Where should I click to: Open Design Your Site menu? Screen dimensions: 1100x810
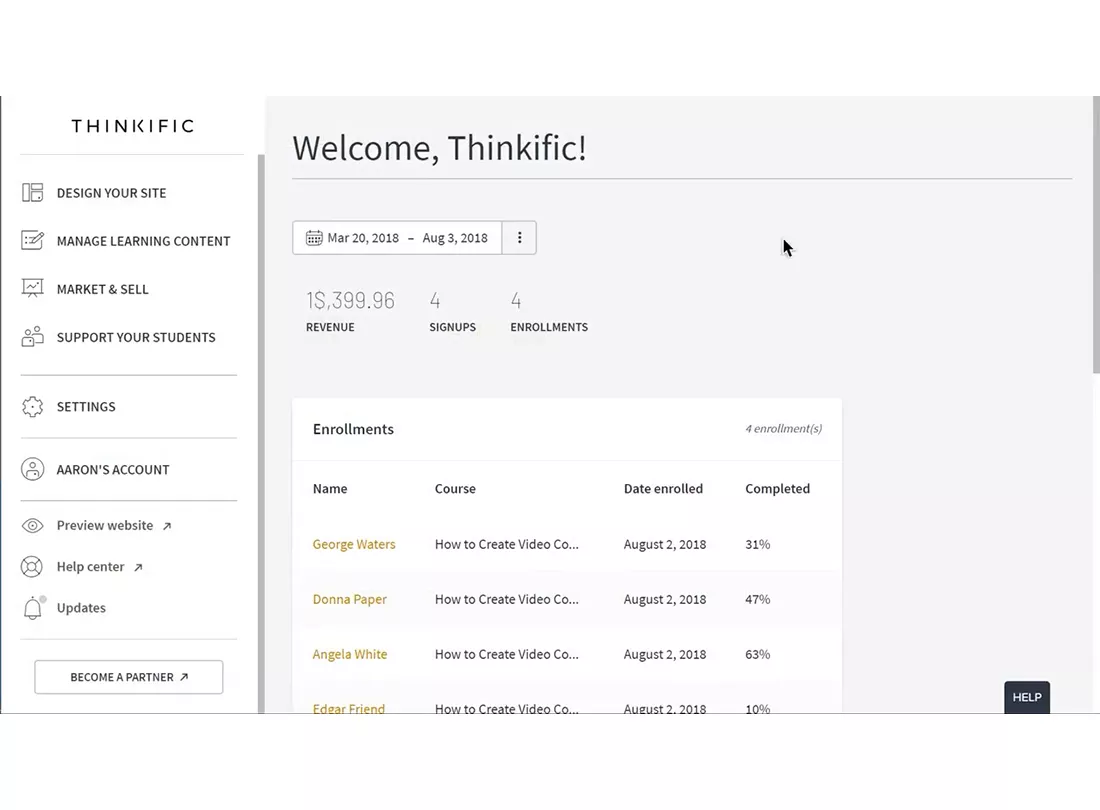click(x=112, y=193)
